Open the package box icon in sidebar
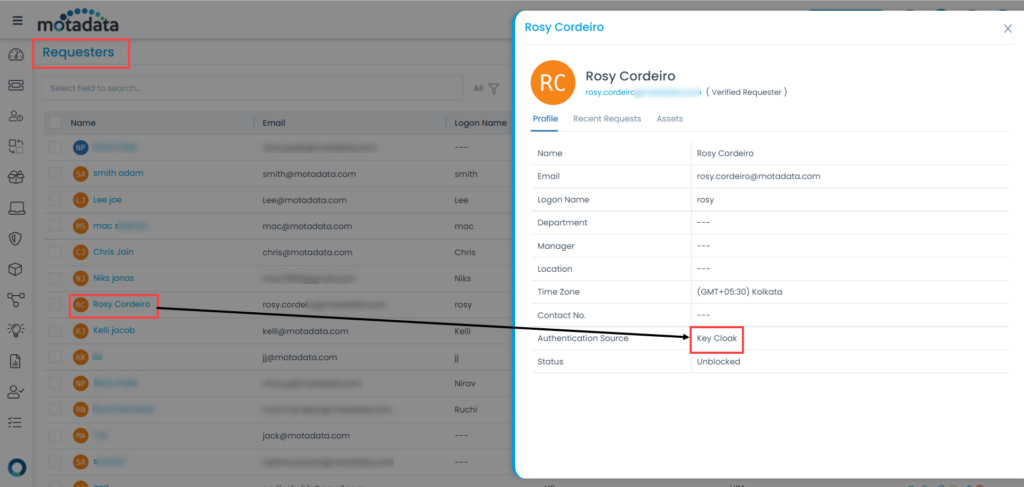Screen dimensions: 1024x487 16,269
